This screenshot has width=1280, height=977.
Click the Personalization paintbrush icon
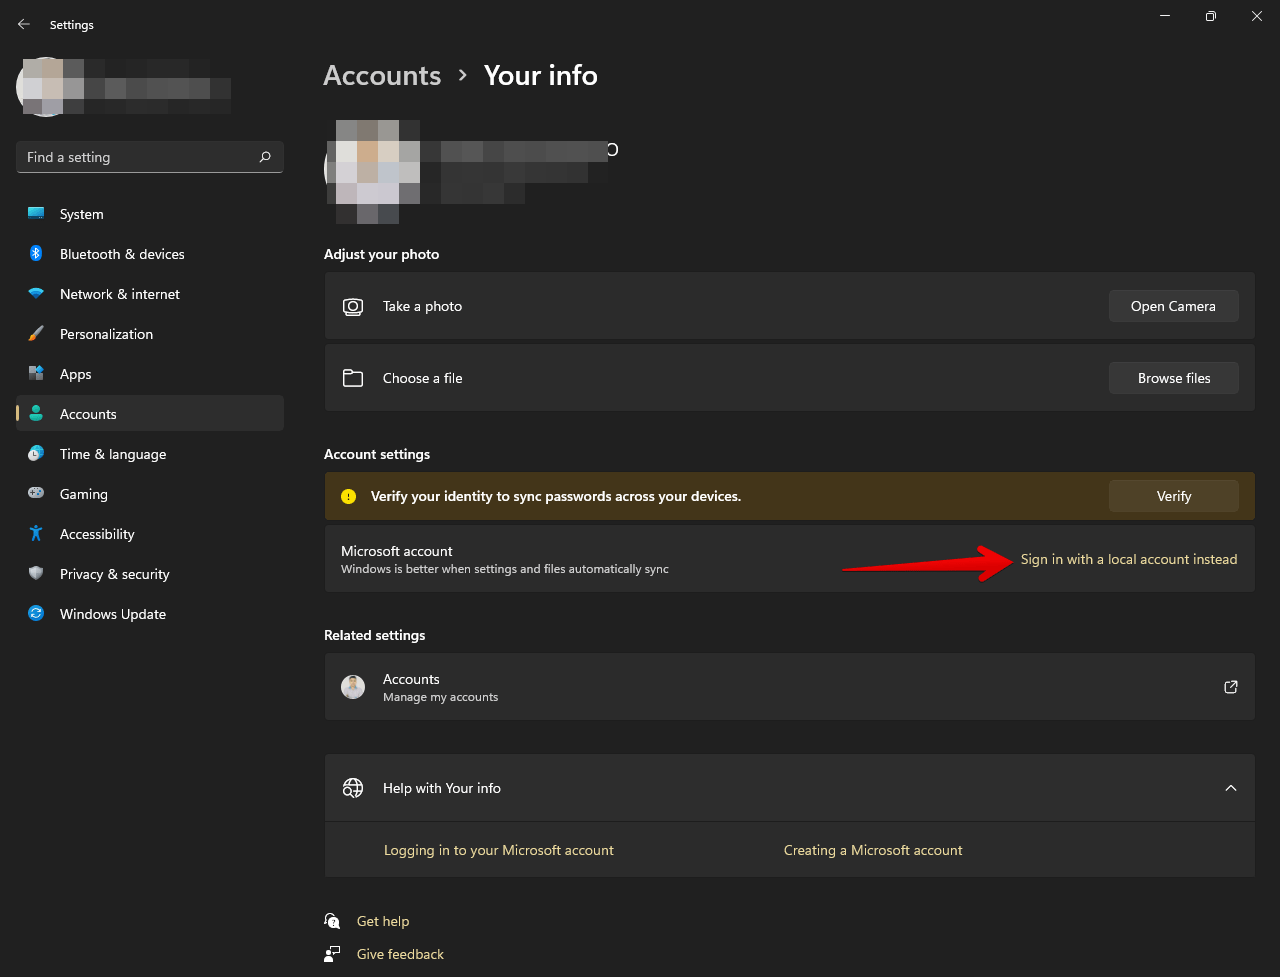36,334
